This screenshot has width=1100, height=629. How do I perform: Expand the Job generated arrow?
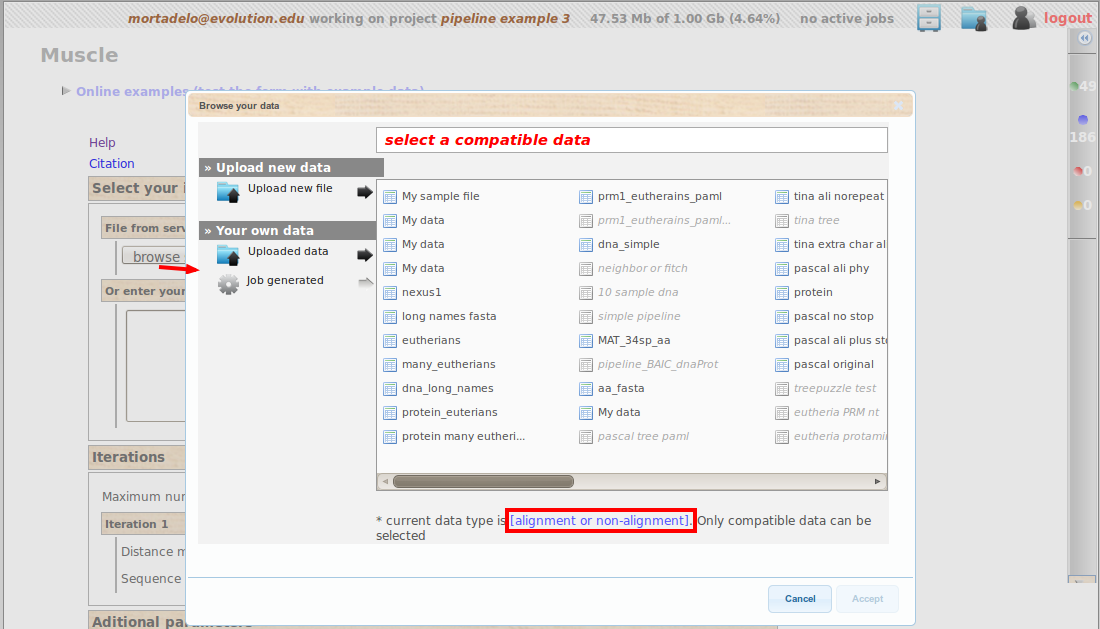coord(365,283)
